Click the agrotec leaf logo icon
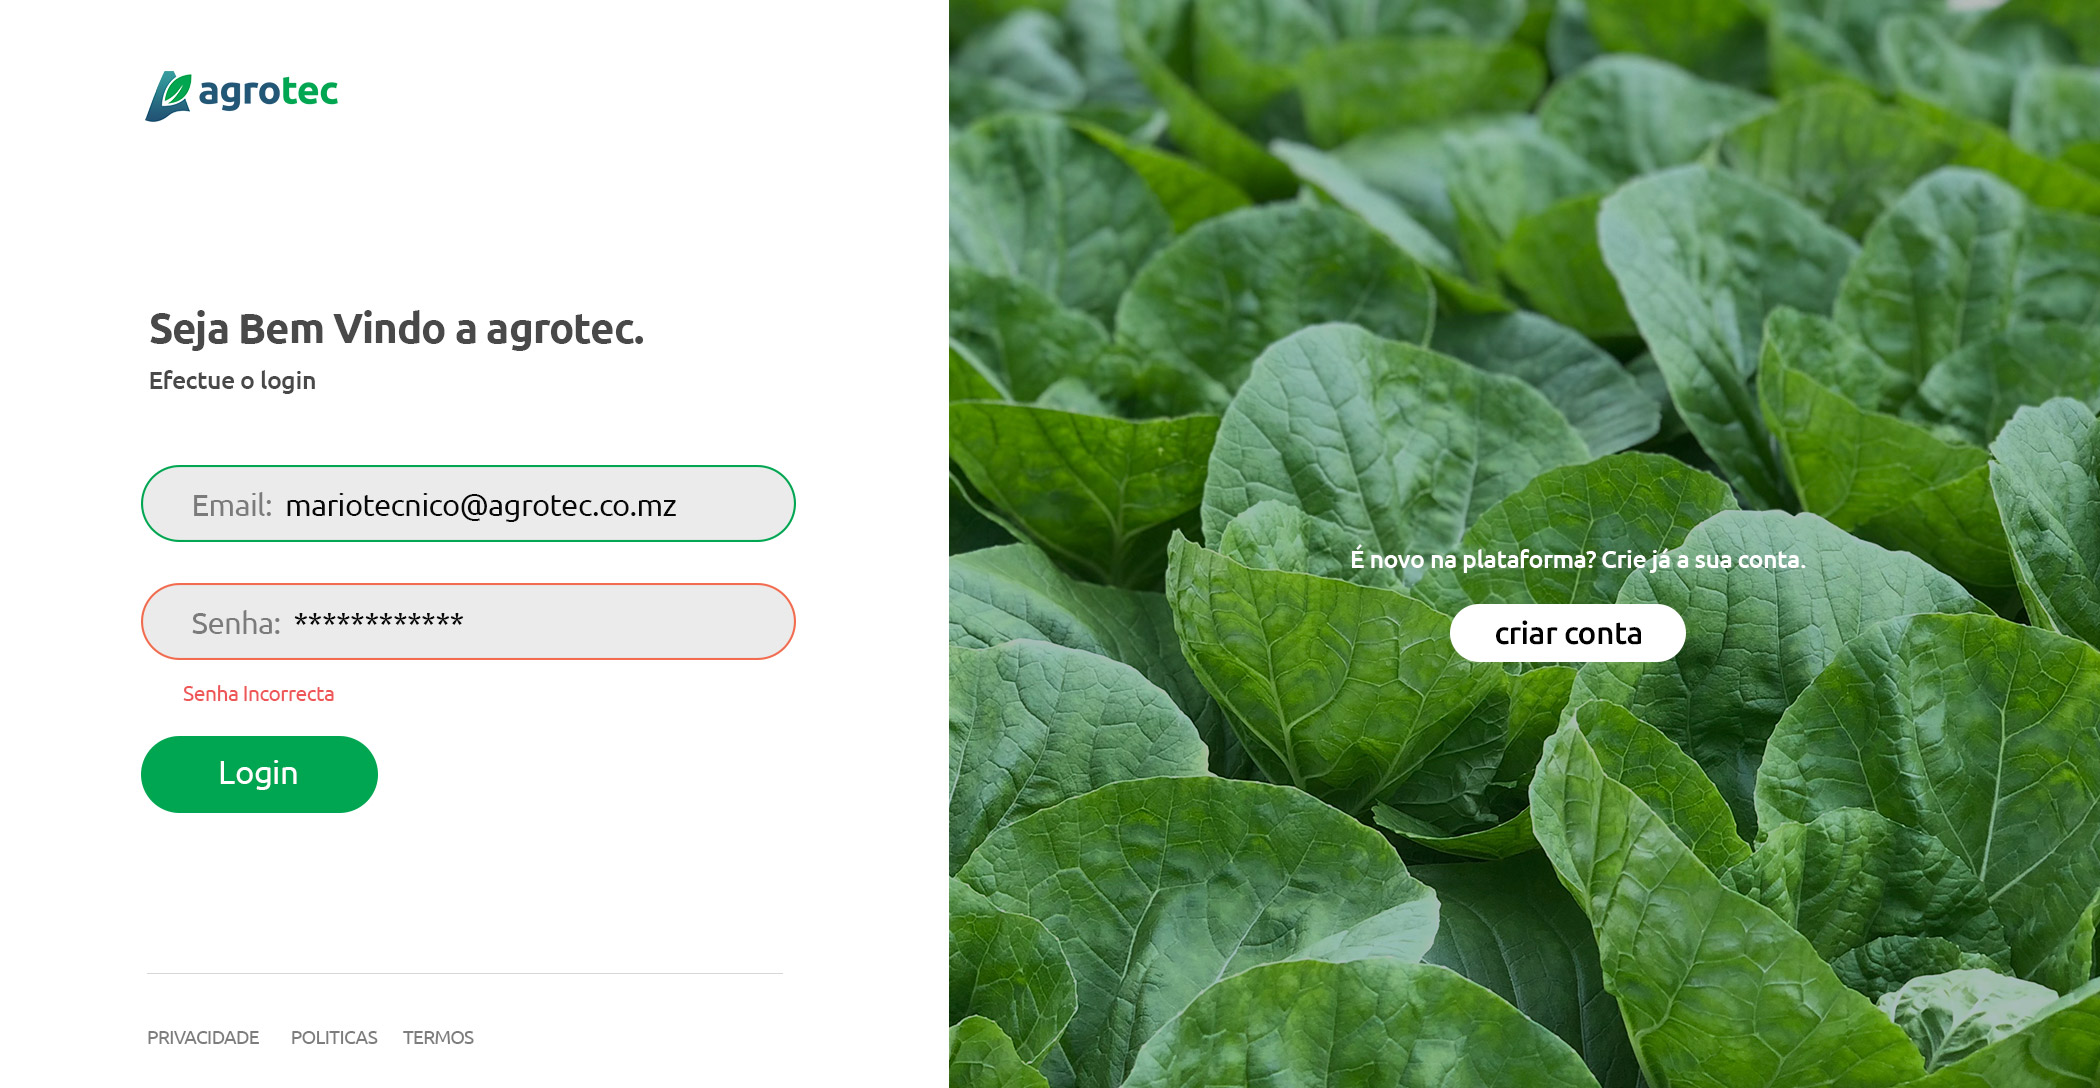The width and height of the screenshot is (2100, 1088). pyautogui.click(x=168, y=96)
